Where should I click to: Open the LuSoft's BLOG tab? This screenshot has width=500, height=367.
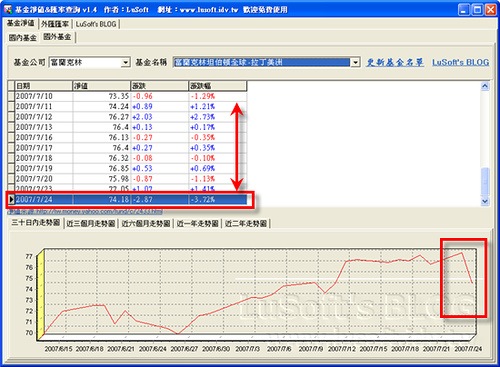[96, 24]
